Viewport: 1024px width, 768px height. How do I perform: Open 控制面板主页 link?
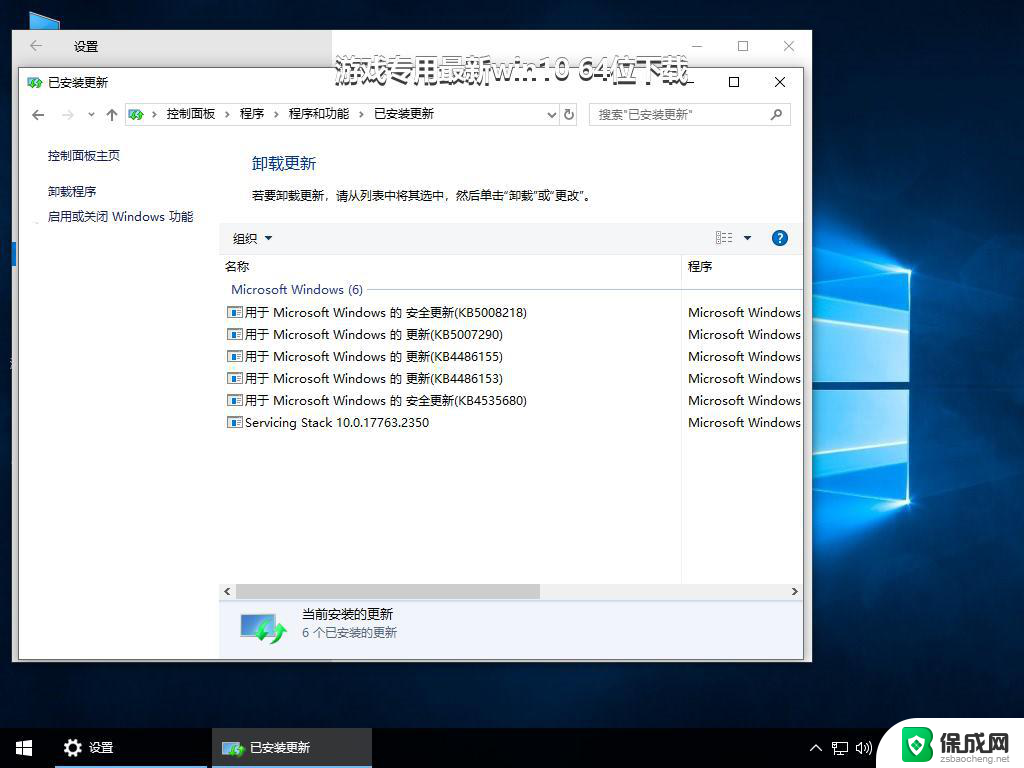click(x=84, y=155)
